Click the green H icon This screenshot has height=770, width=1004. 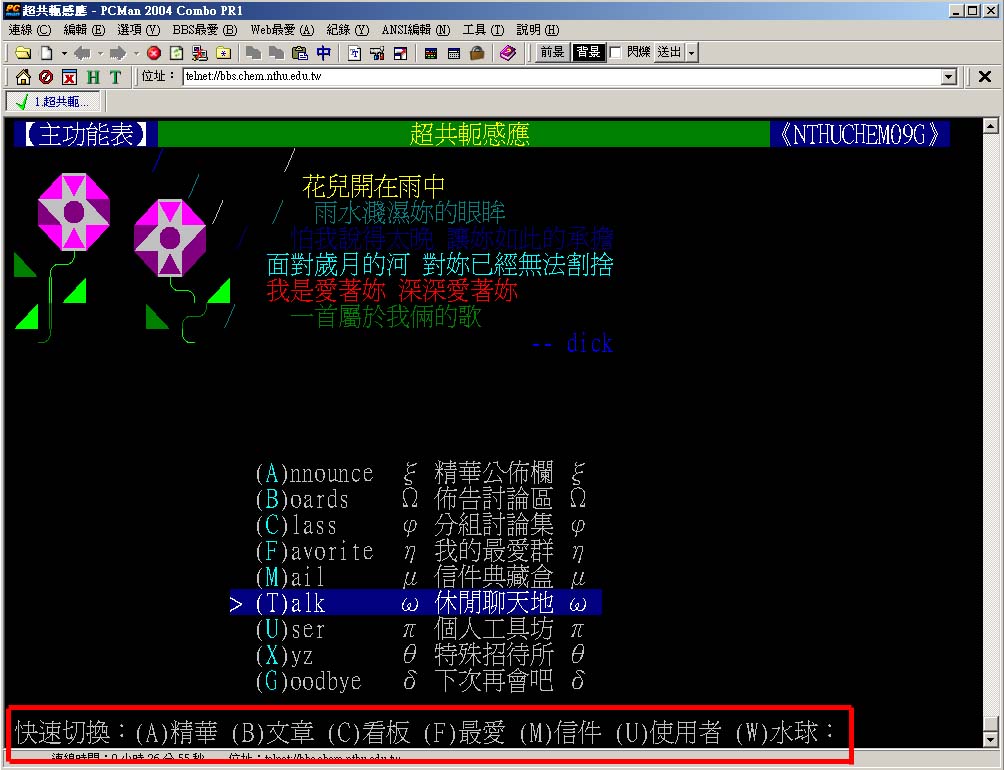pyautogui.click(x=93, y=77)
